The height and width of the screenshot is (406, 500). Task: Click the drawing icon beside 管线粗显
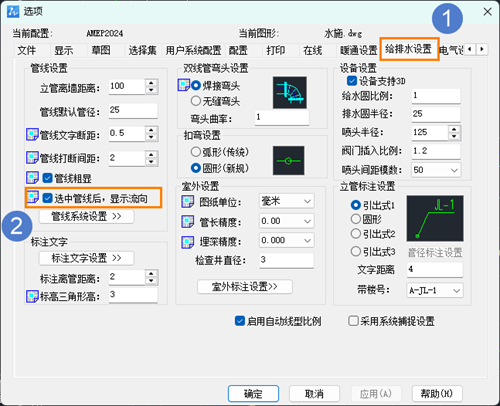pos(32,178)
